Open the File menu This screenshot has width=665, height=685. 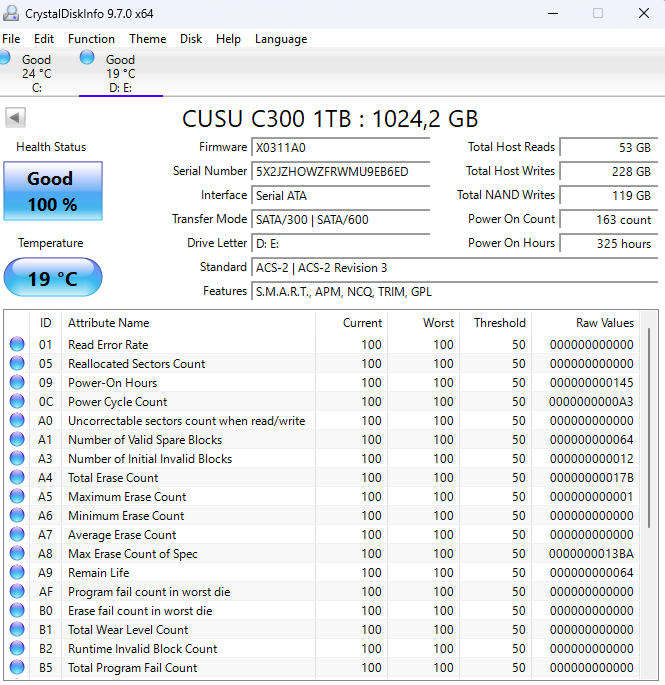[x=11, y=39]
